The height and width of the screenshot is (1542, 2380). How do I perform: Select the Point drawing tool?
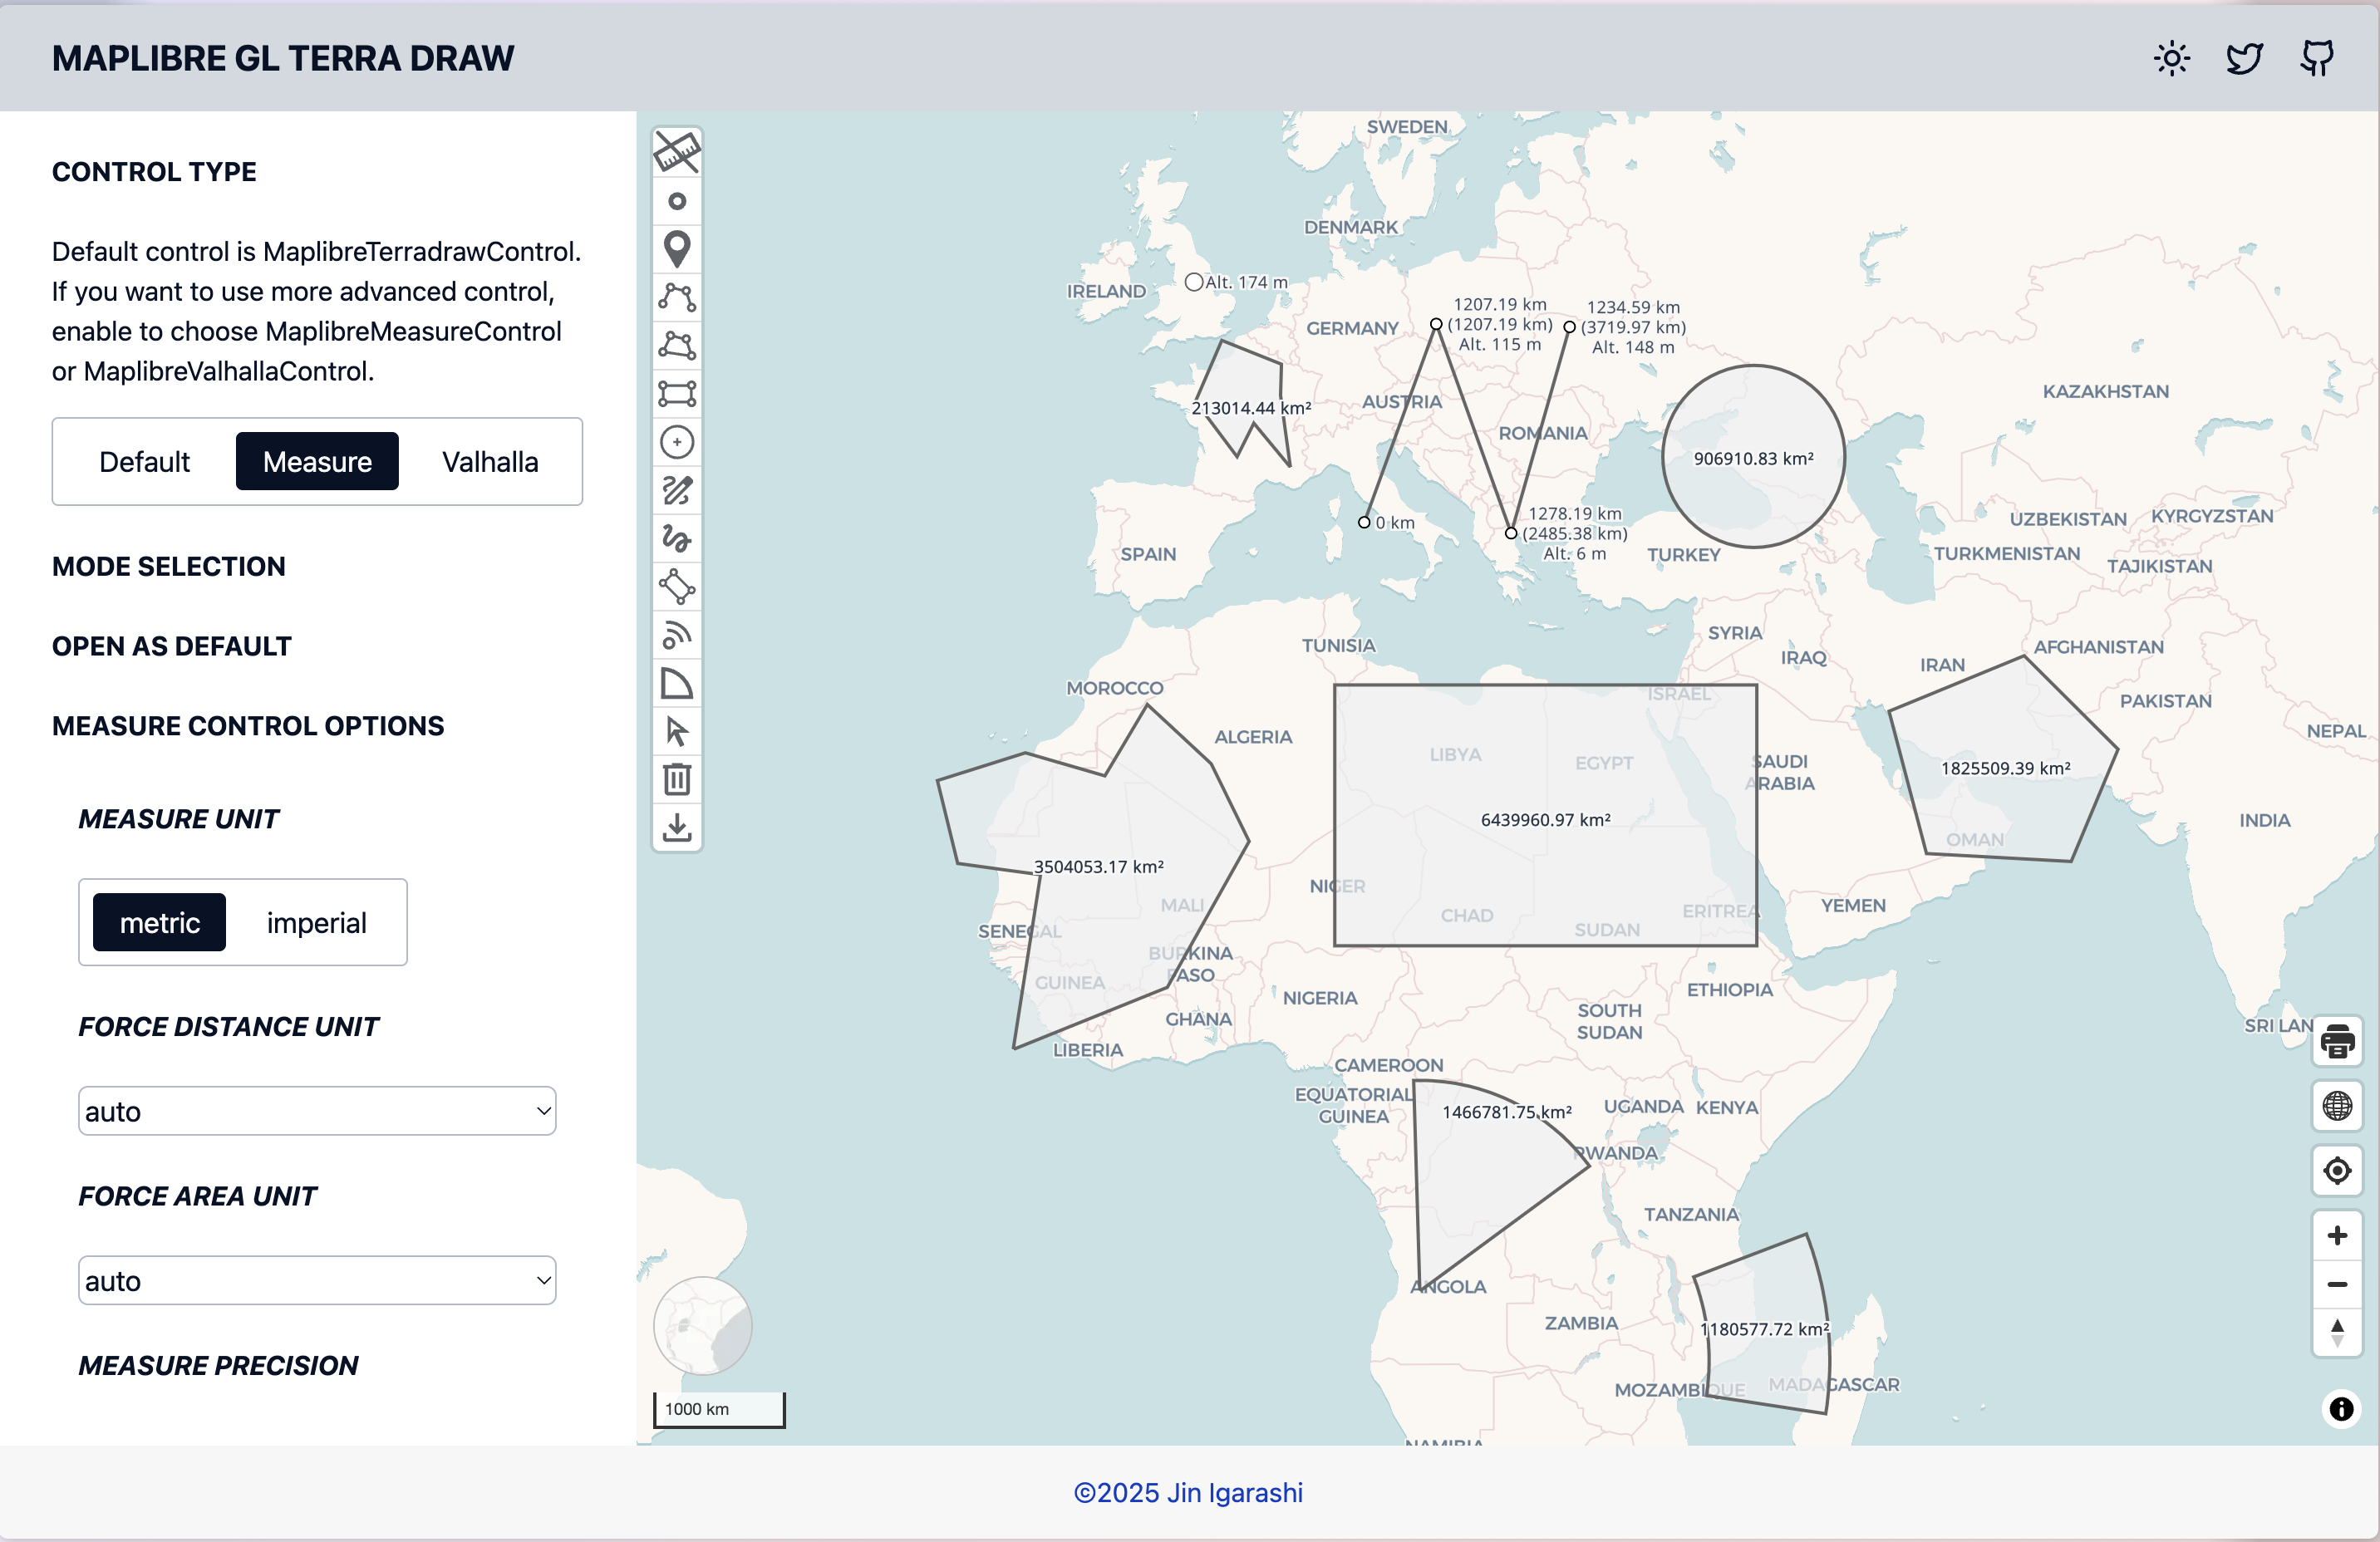(x=678, y=201)
